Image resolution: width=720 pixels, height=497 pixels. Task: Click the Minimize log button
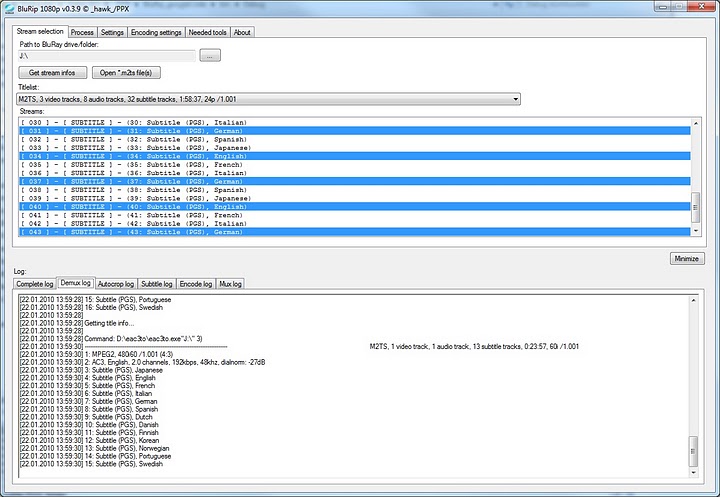(x=686, y=258)
